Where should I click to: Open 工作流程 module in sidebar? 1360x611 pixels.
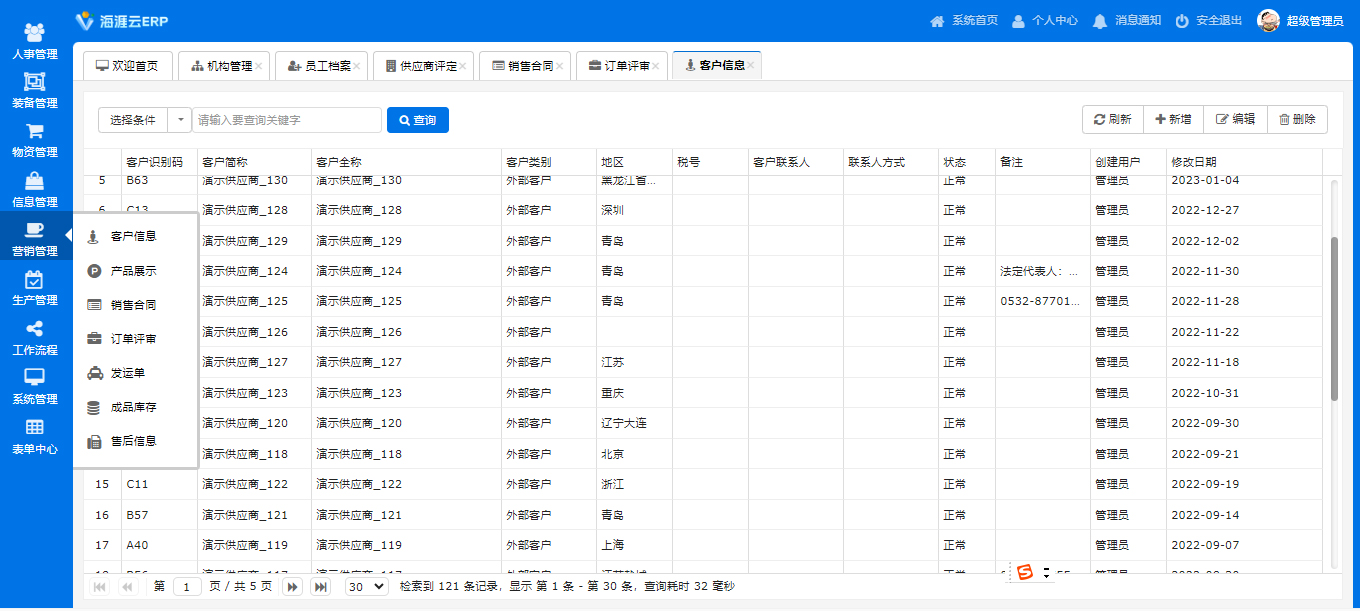35,338
